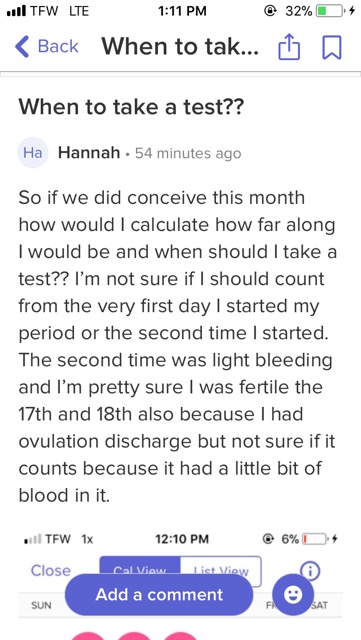This screenshot has height=640, width=361.
Task: Switch to List View tab
Action: (x=221, y=571)
